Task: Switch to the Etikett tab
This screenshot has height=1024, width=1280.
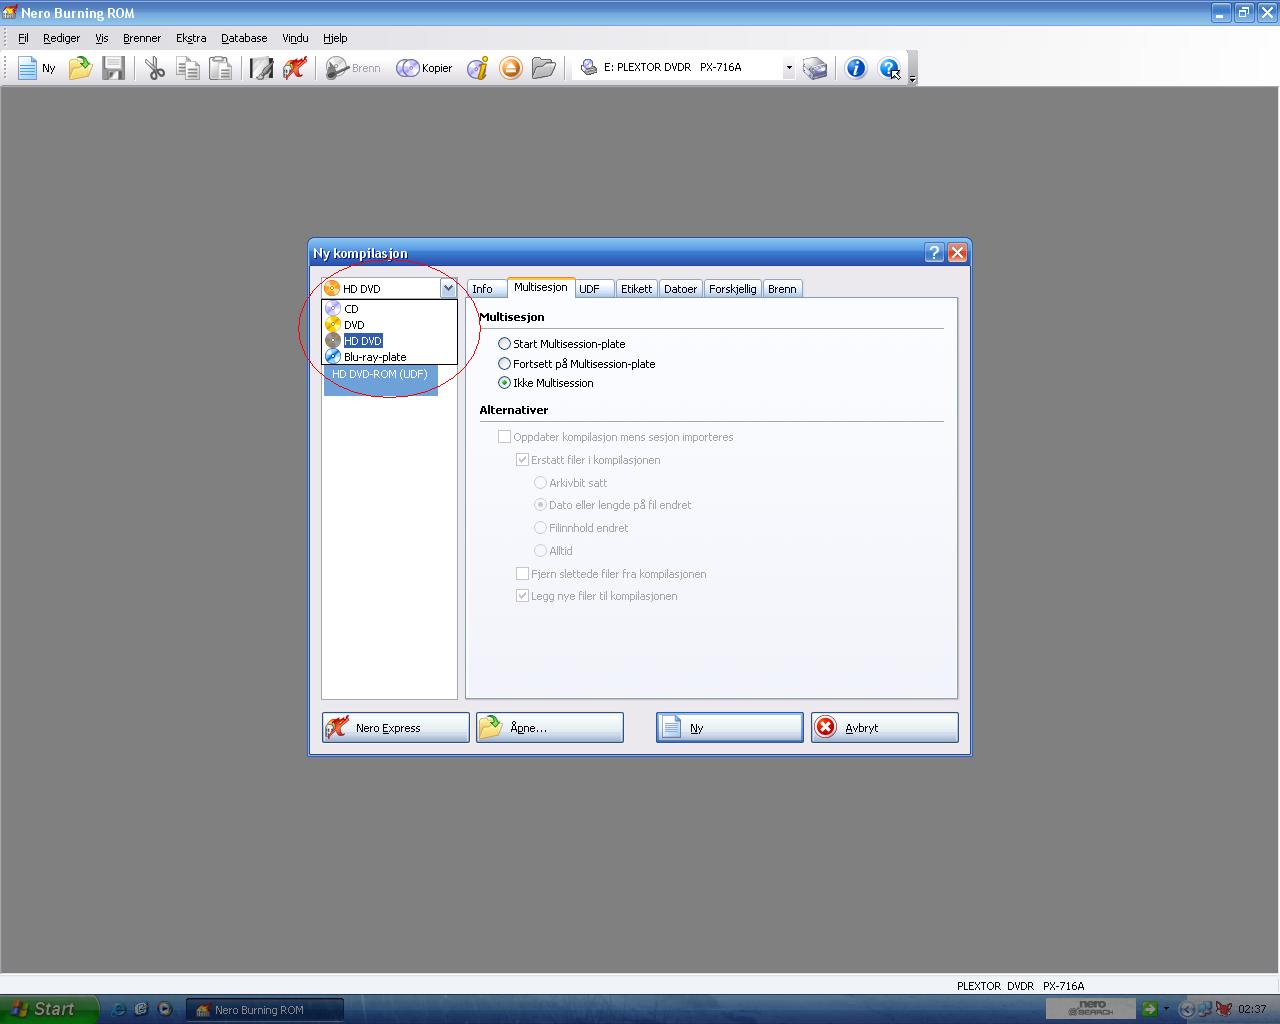Action: (x=636, y=289)
